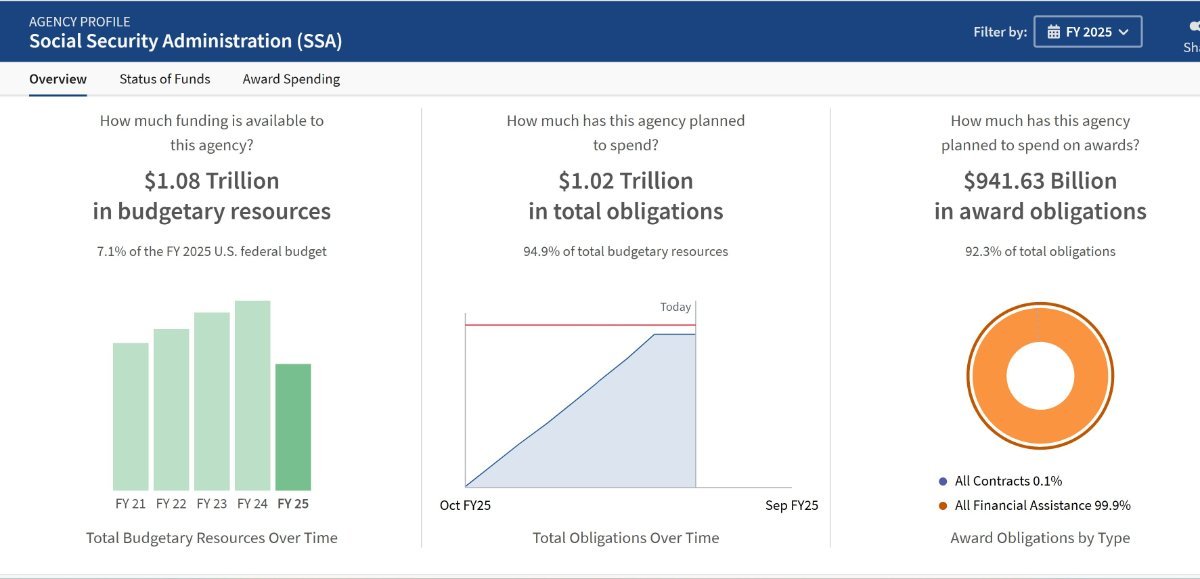The image size is (1200, 579).
Task: Click the "Sep FY25" axis label
Action: [792, 506]
